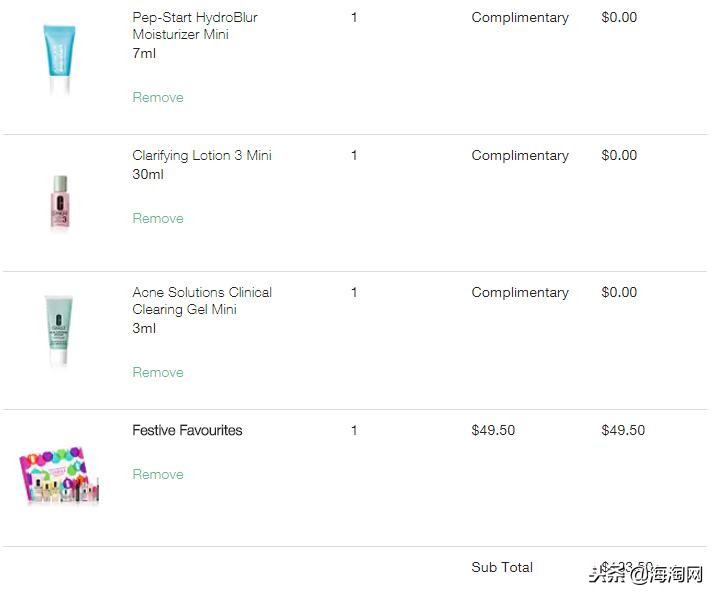The width and height of the screenshot is (720, 600).
Task: Click the $49.50 unit price of Festive Favourites
Action: tap(493, 431)
